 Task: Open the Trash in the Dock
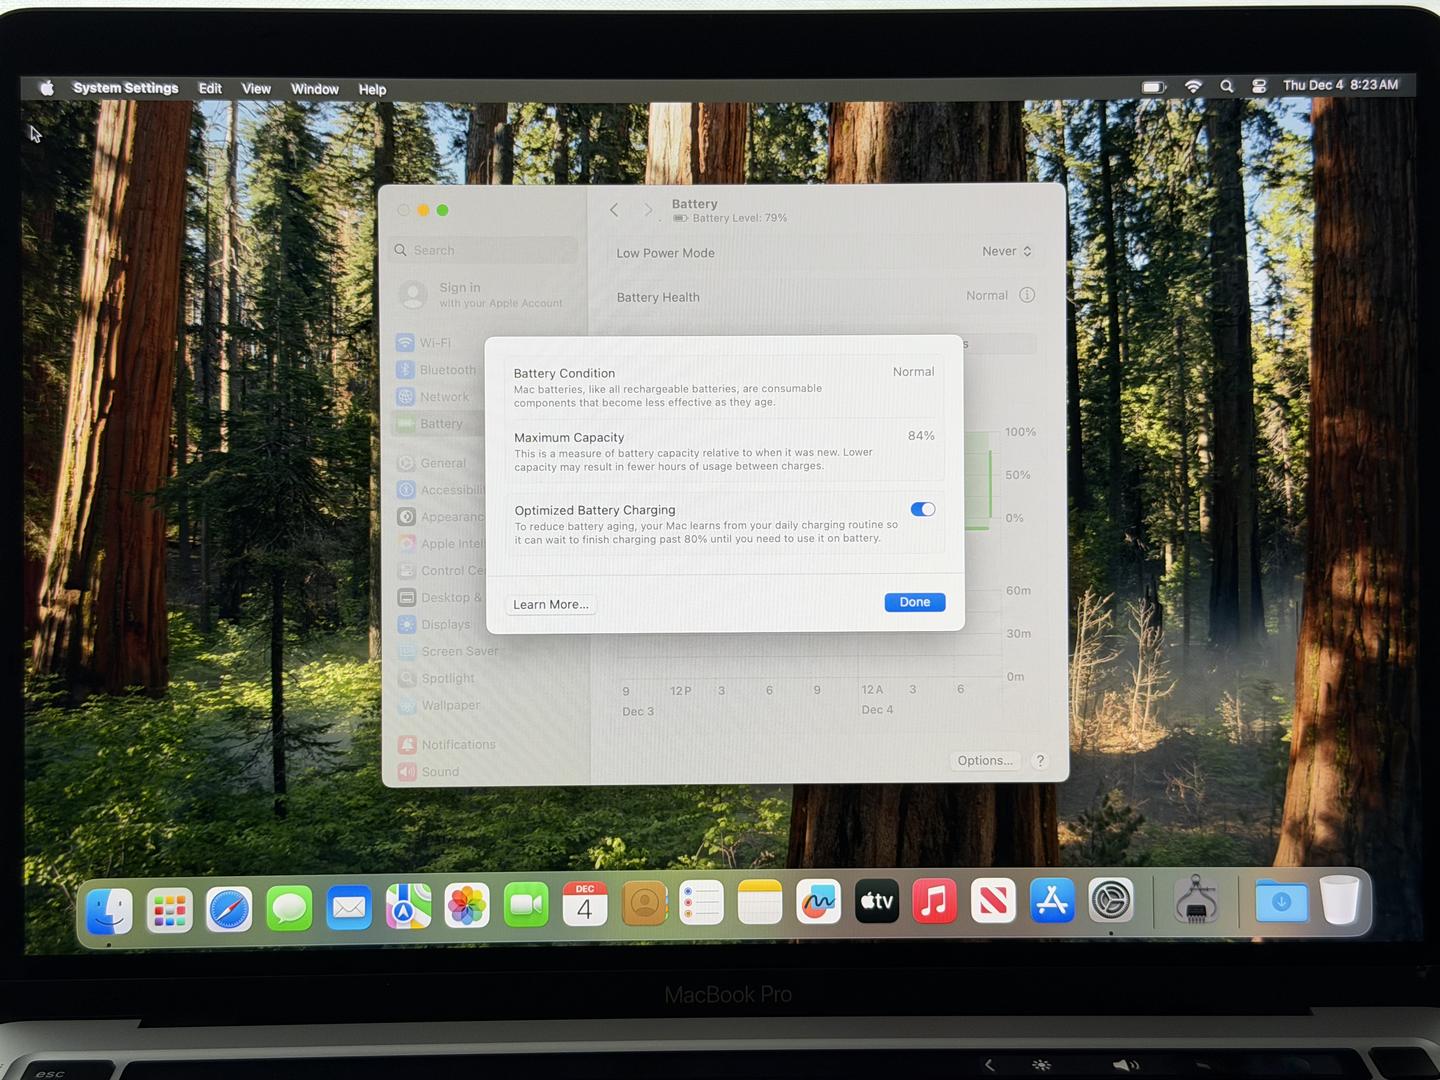1340,900
